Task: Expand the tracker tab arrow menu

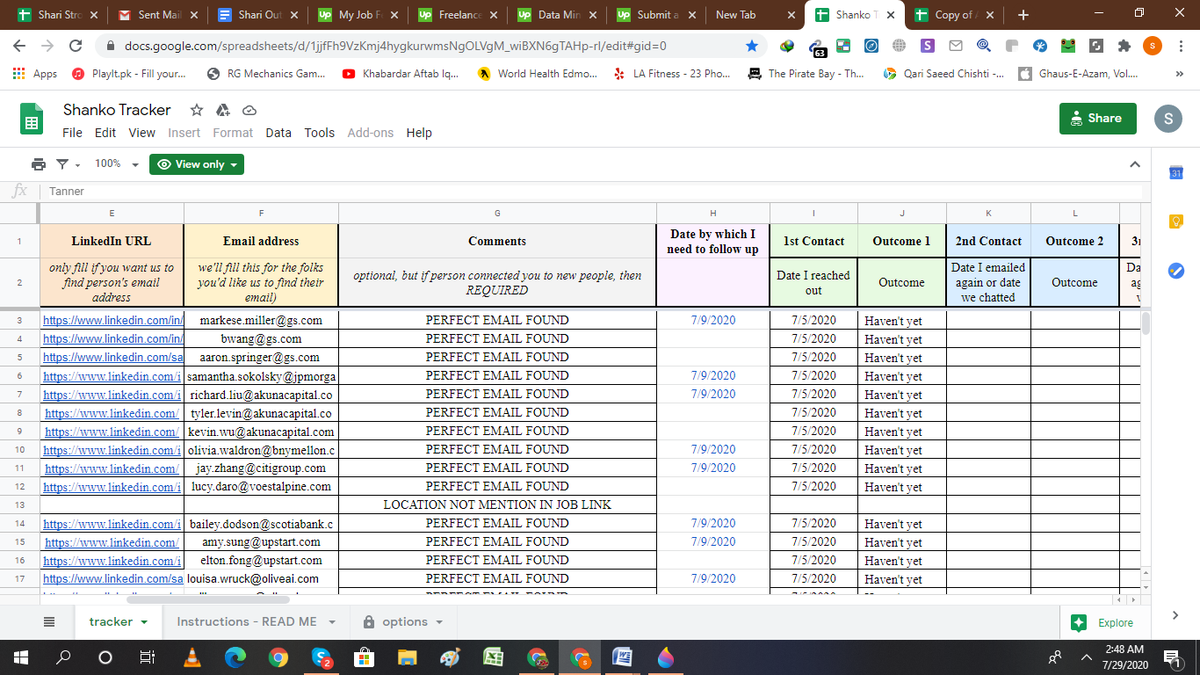Action: pyautogui.click(x=146, y=622)
